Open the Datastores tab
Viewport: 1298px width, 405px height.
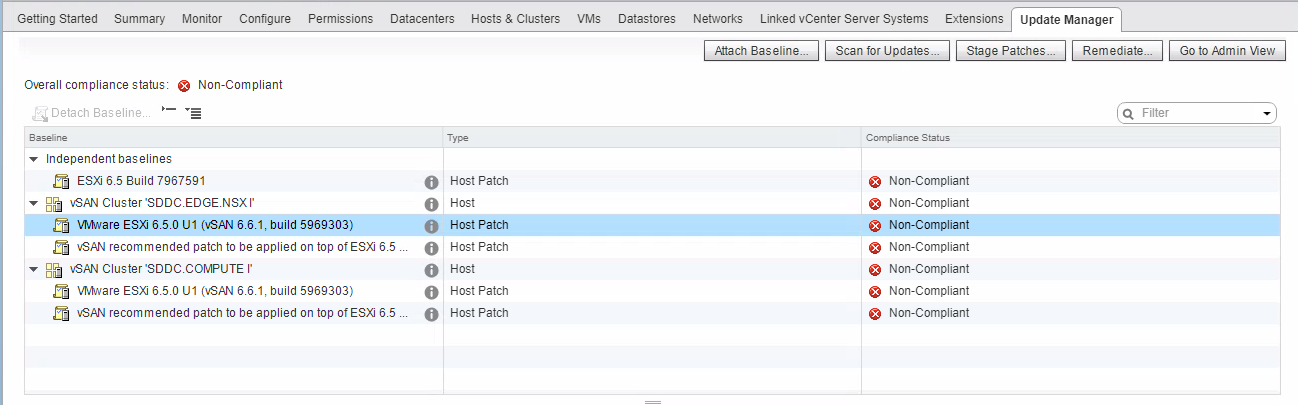pyautogui.click(x=646, y=19)
